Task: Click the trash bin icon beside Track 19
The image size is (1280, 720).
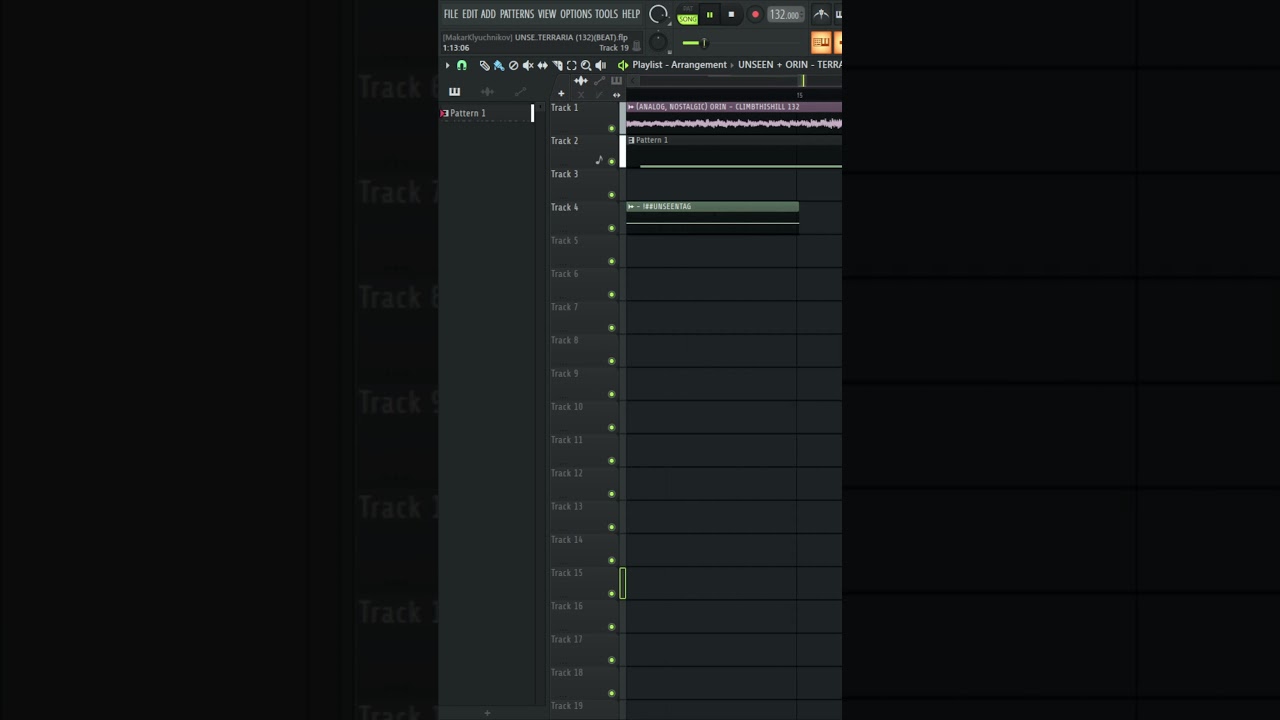Action: (636, 46)
